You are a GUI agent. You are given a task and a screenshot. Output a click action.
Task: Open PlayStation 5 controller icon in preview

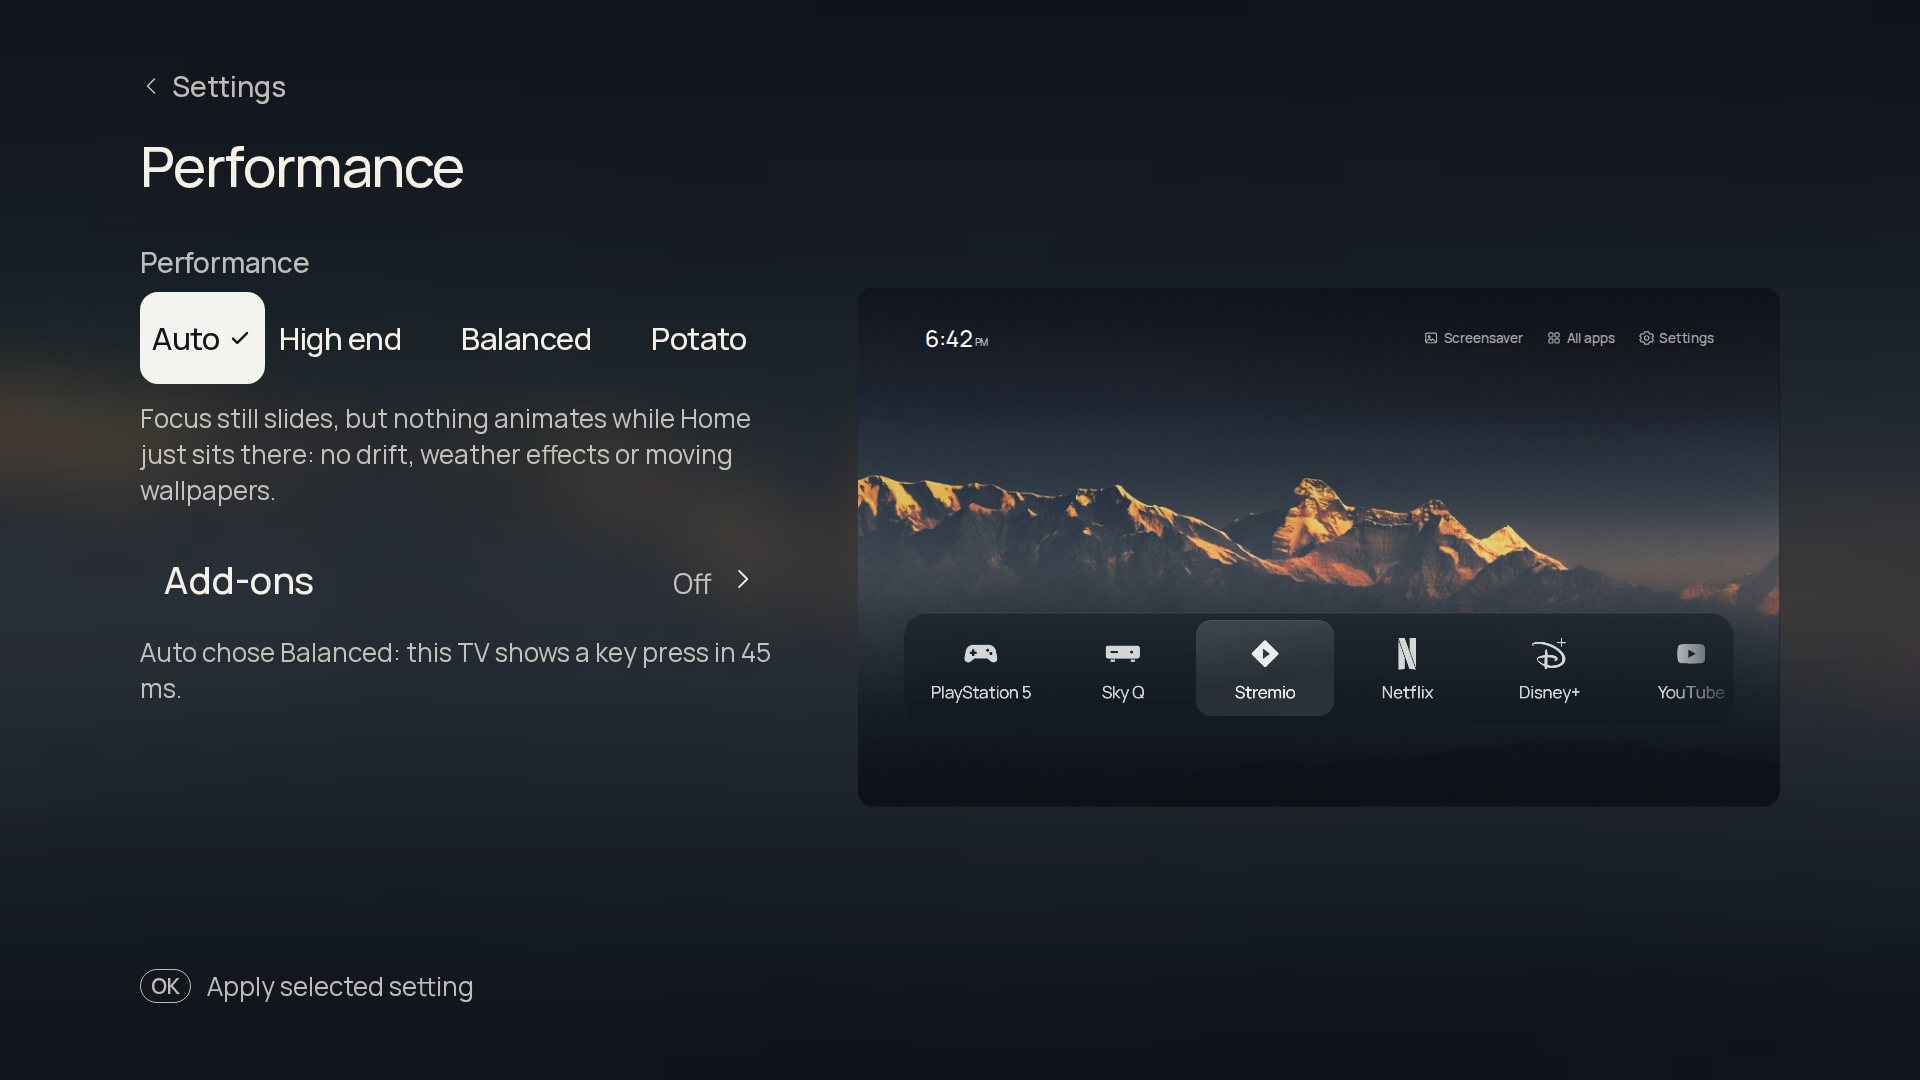(x=981, y=654)
